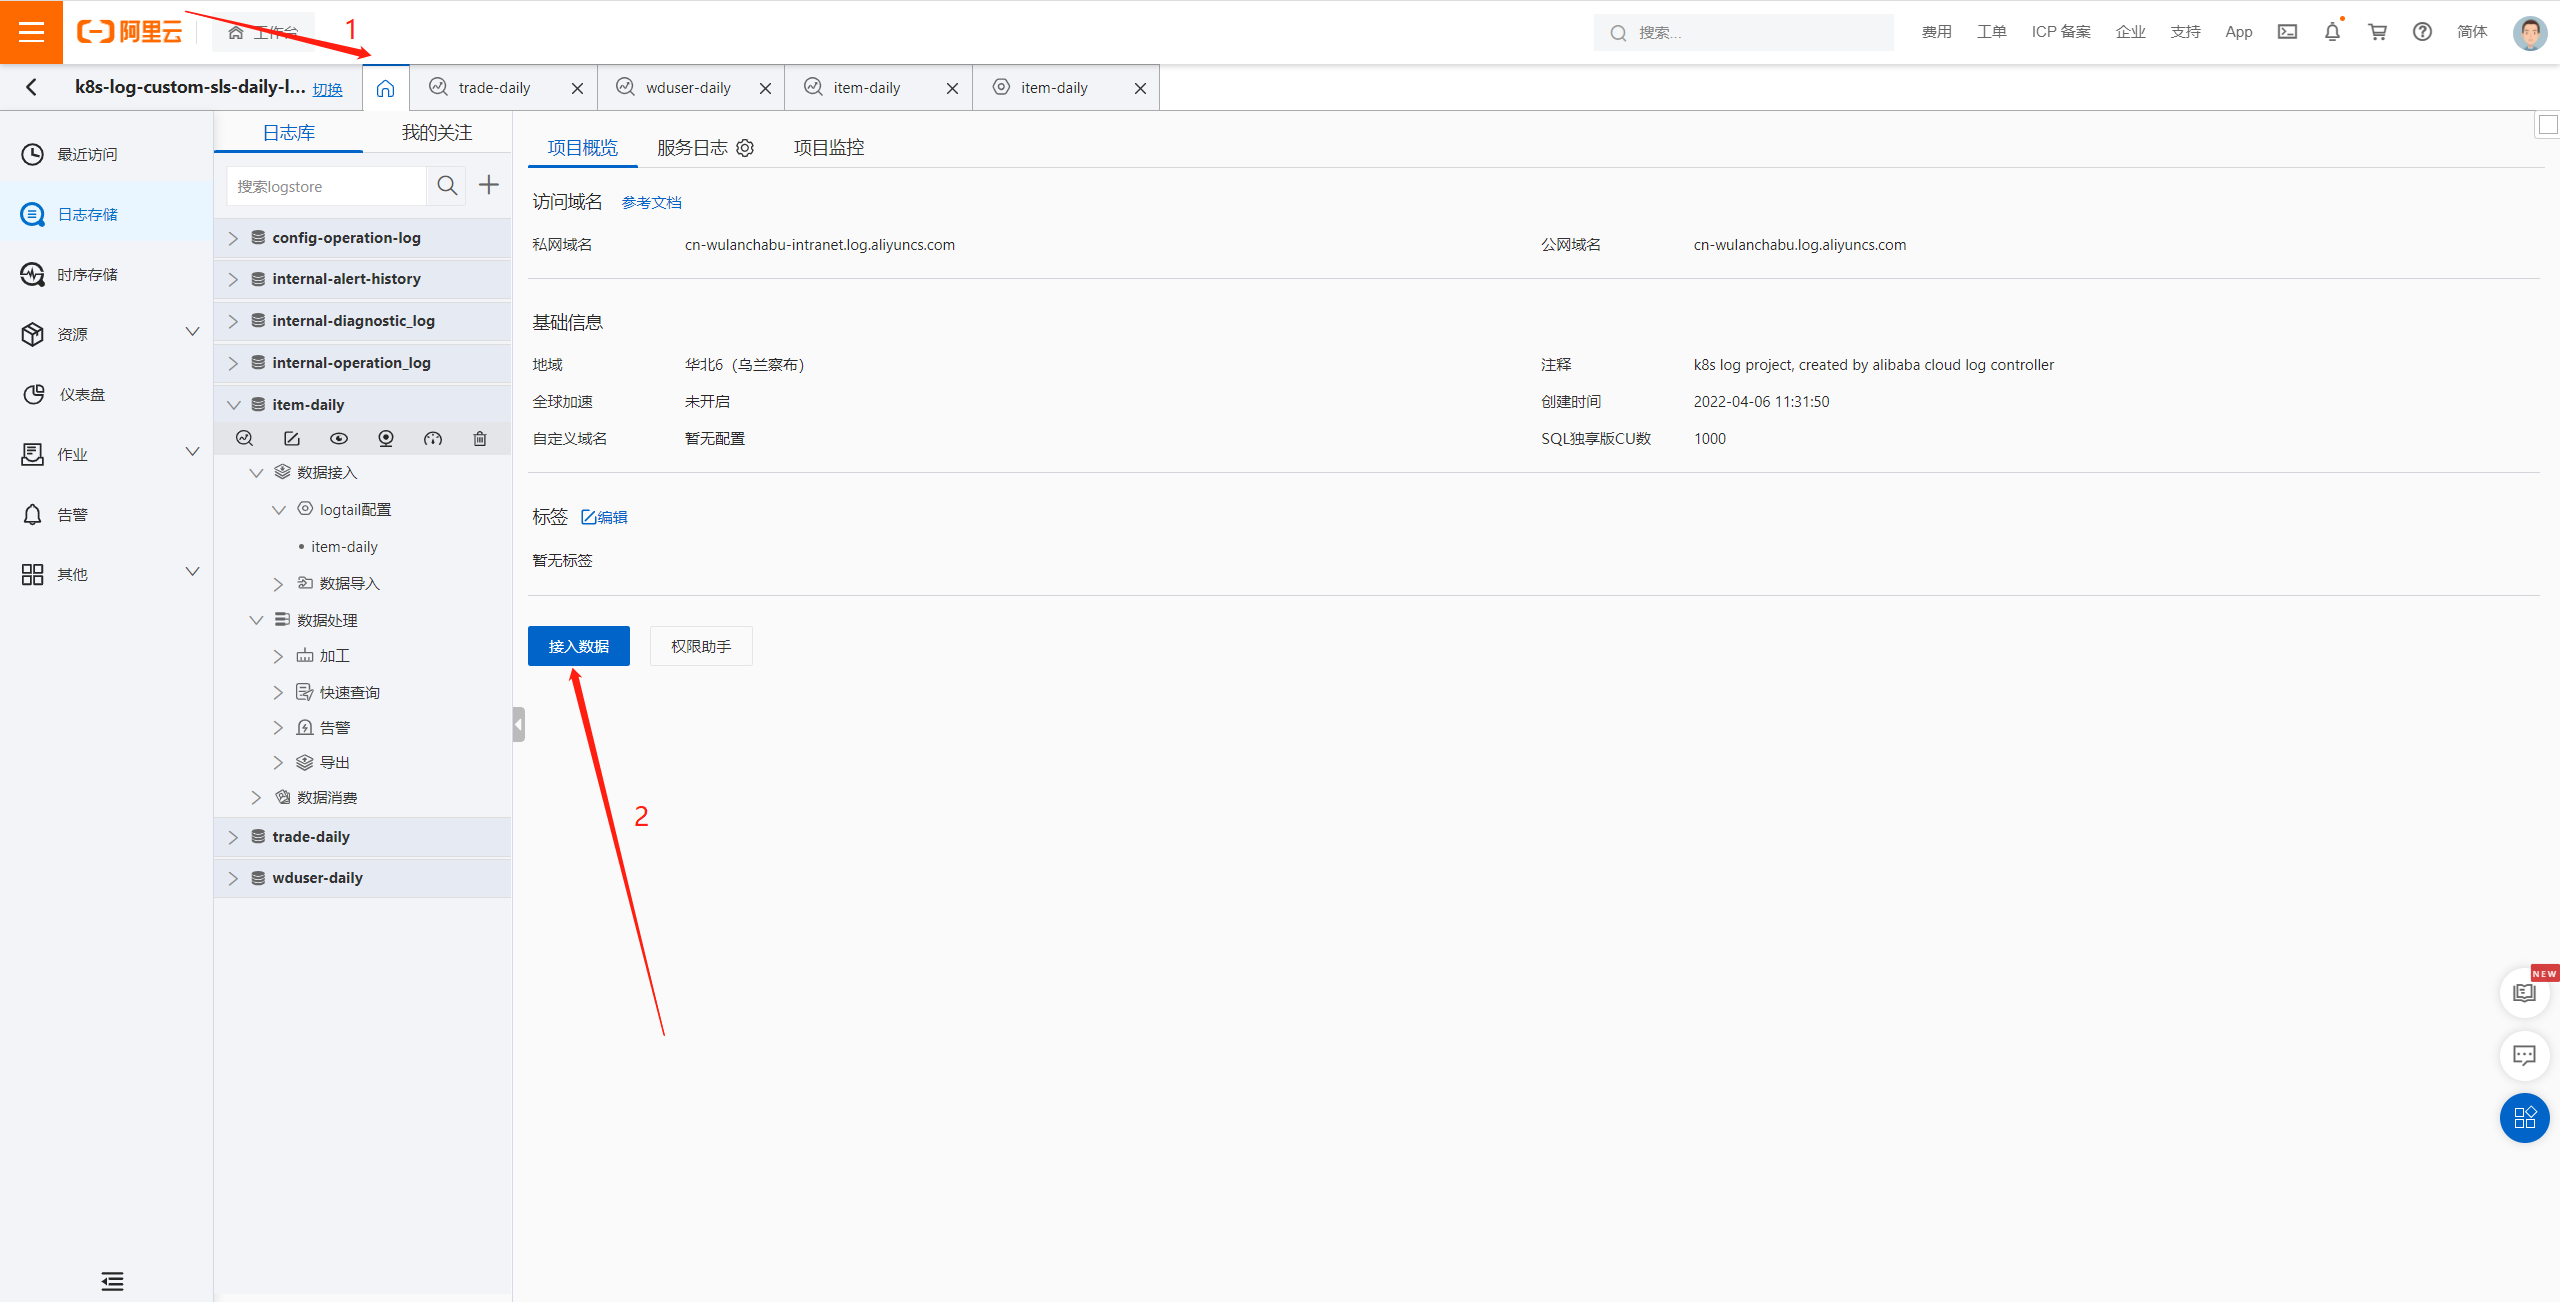The width and height of the screenshot is (2560, 1302).
Task: Collapse the logstore panel with side handle
Action: click(x=518, y=724)
